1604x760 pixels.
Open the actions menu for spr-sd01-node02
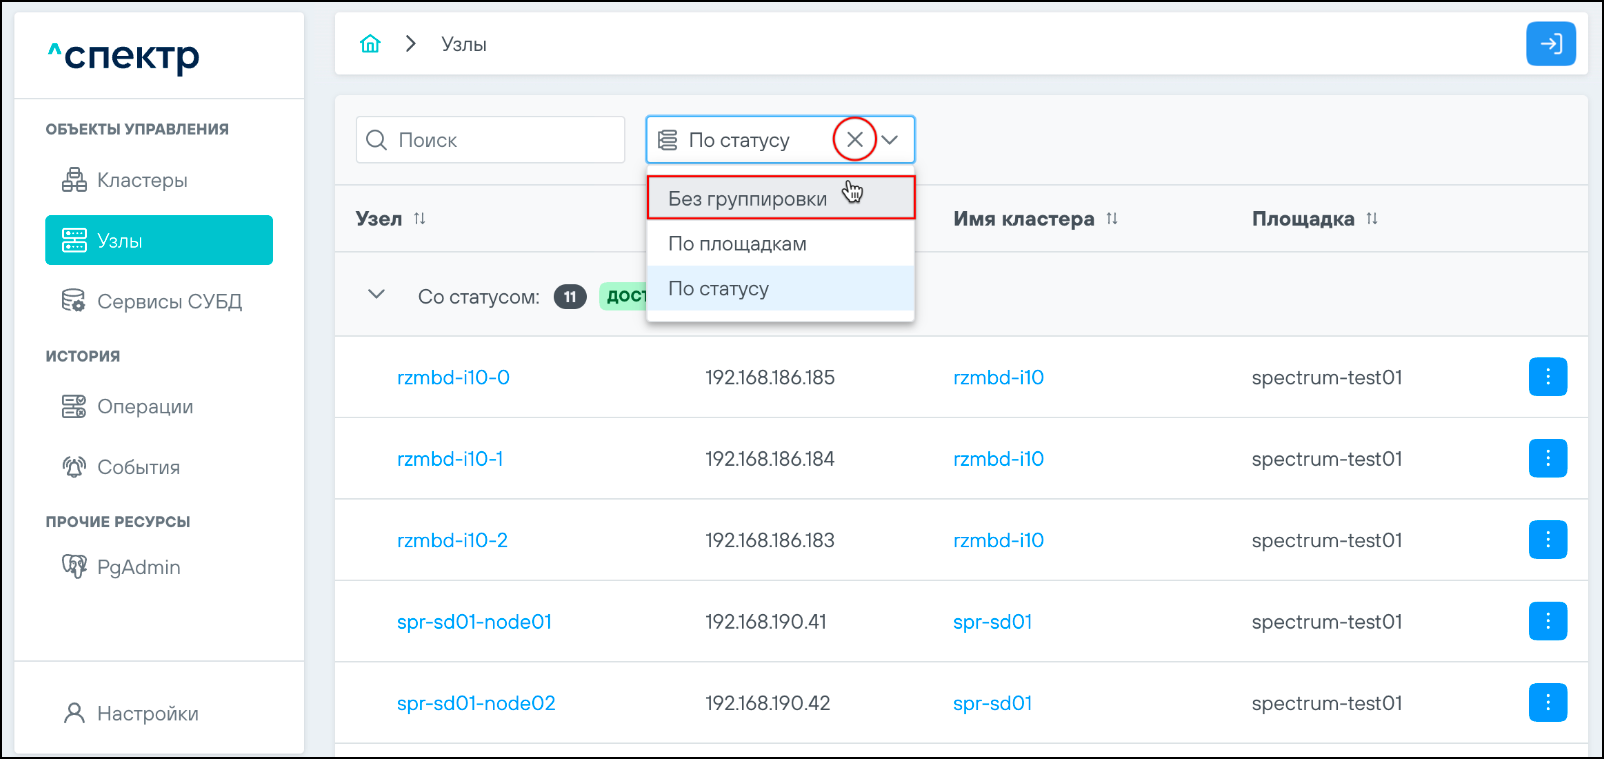point(1547,703)
